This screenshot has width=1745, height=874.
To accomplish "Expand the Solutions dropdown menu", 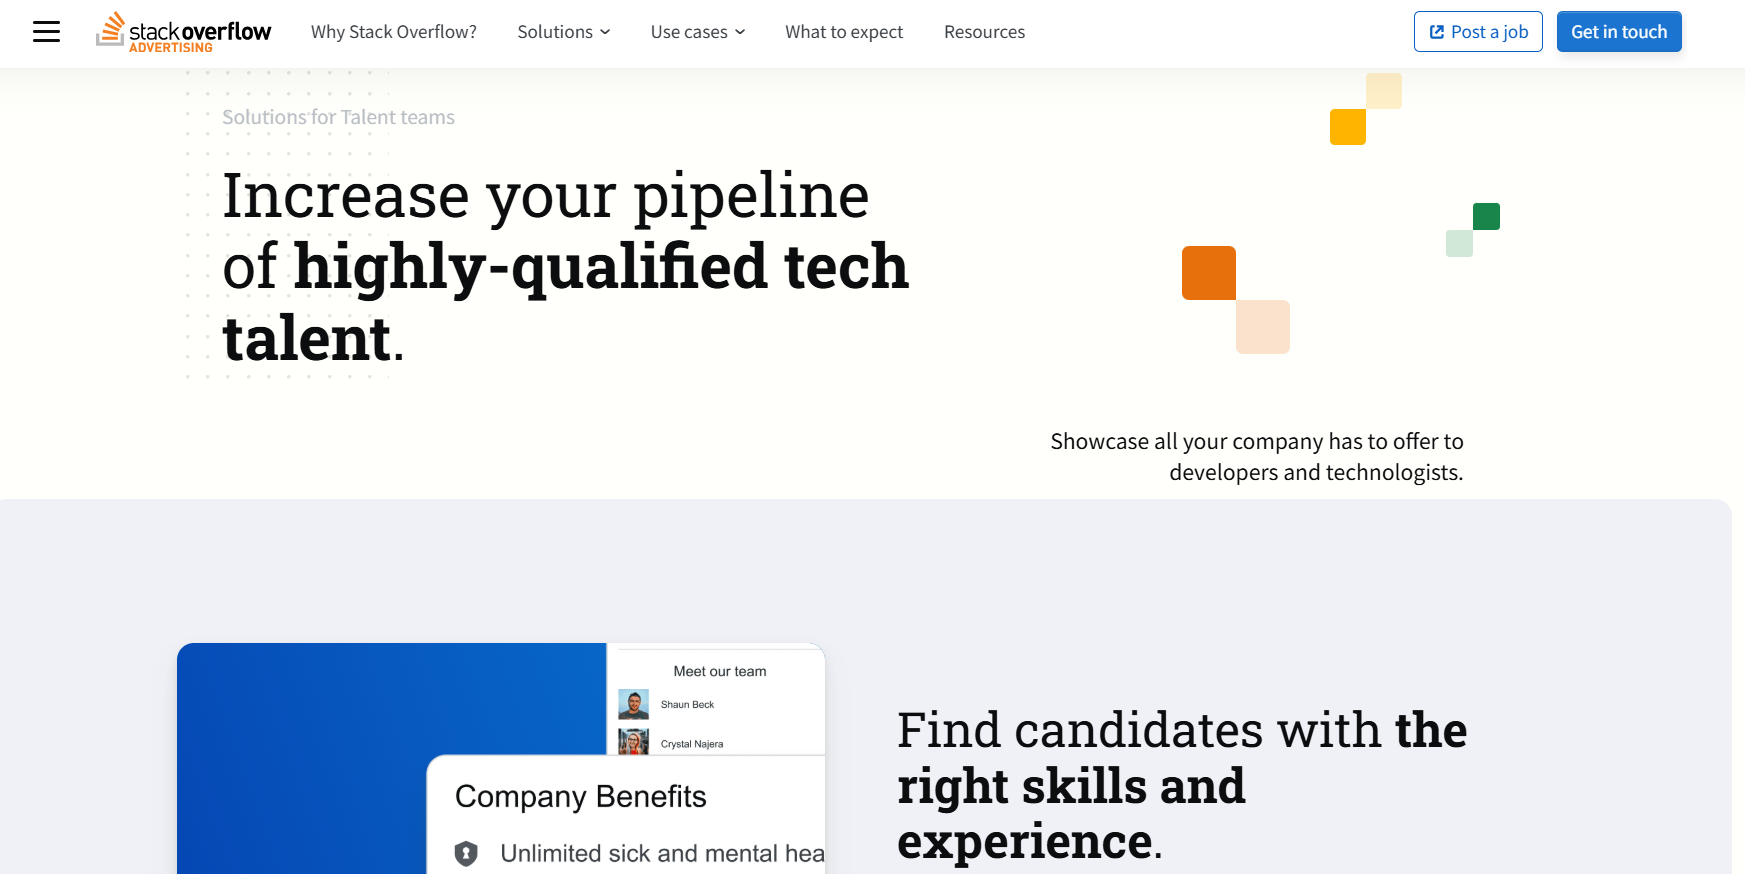I will [x=555, y=32].
